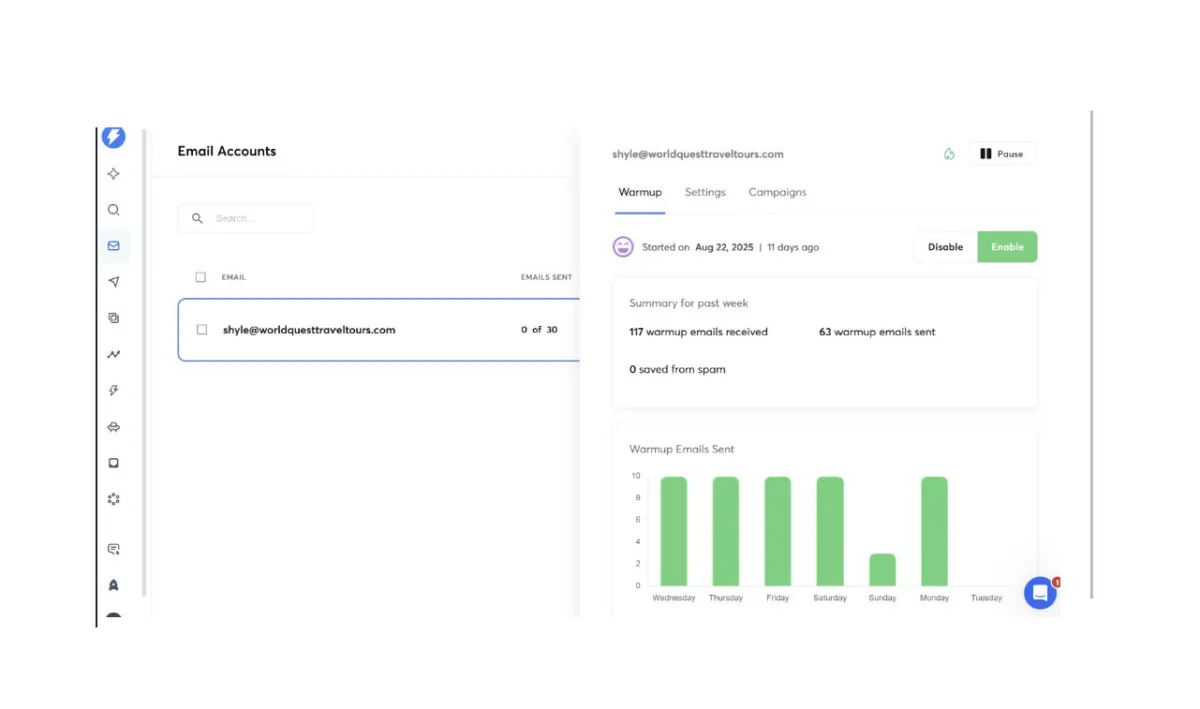The height and width of the screenshot is (709, 1200).
Task: Click the Saturday bar in the chart
Action: pyautogui.click(x=830, y=531)
